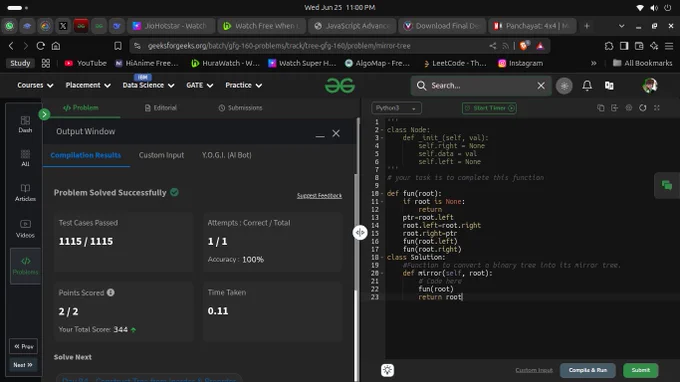
Task: Click the Search input field
Action: [x=481, y=85]
